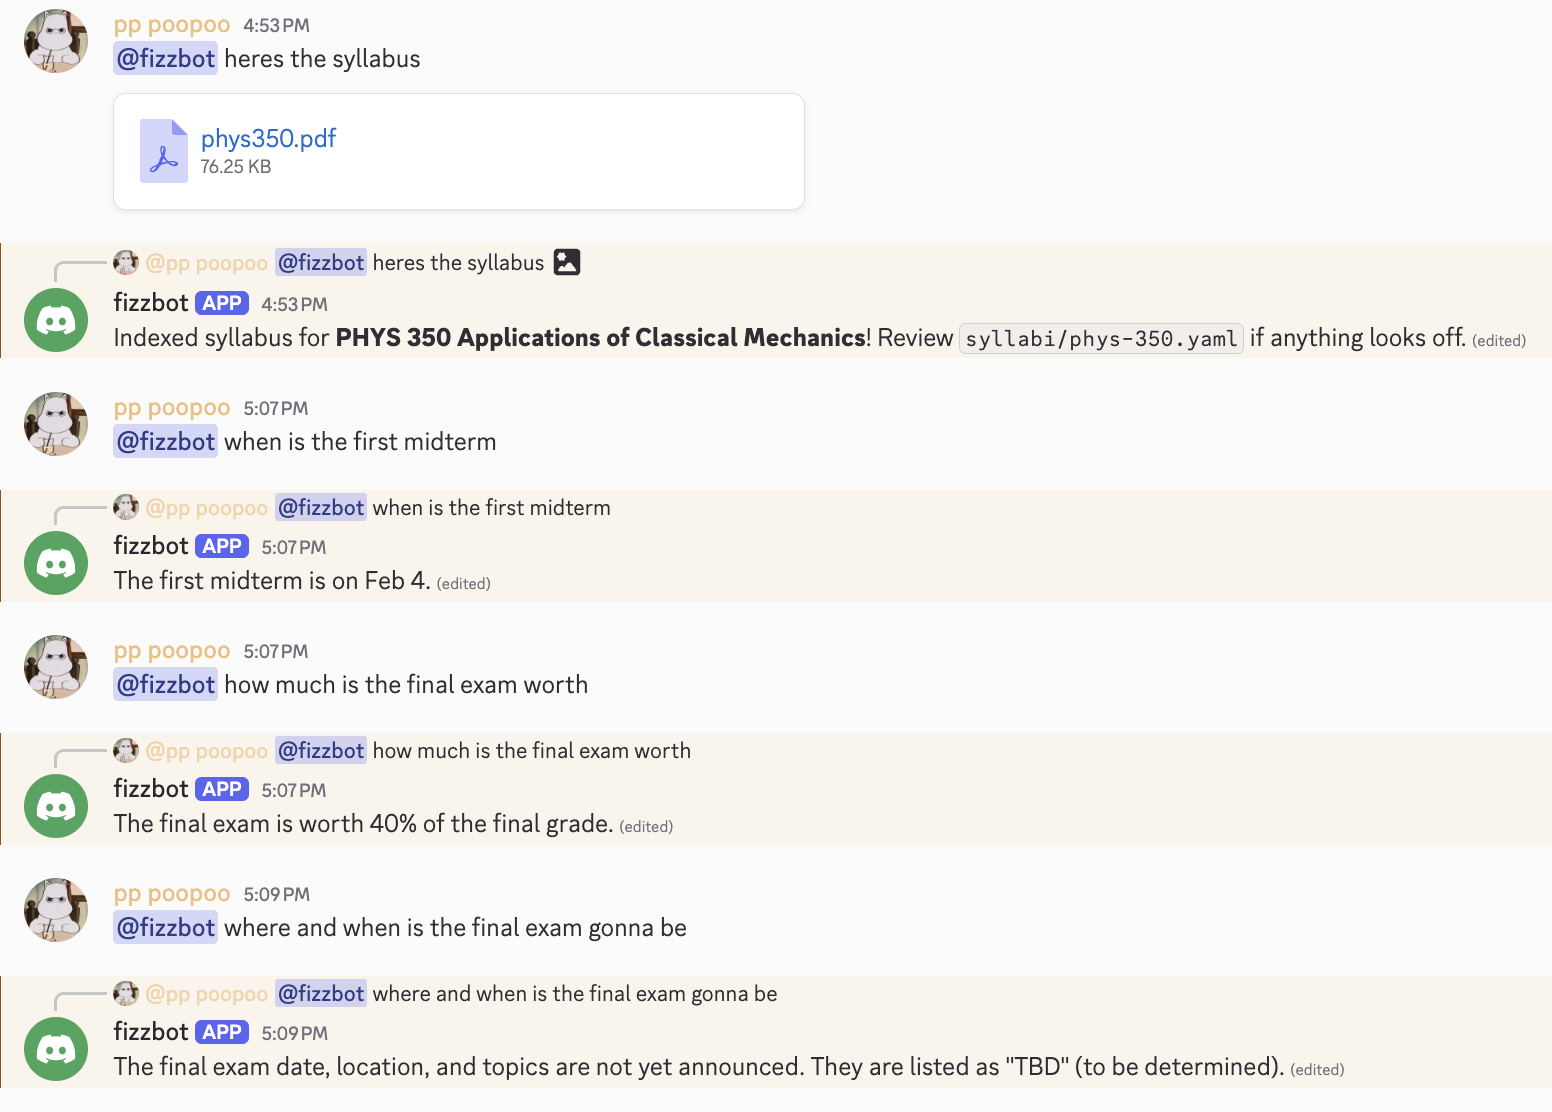
Task: Jump to the original via "when is the first midterm" reply preview text
Action: pyautogui.click(x=491, y=508)
